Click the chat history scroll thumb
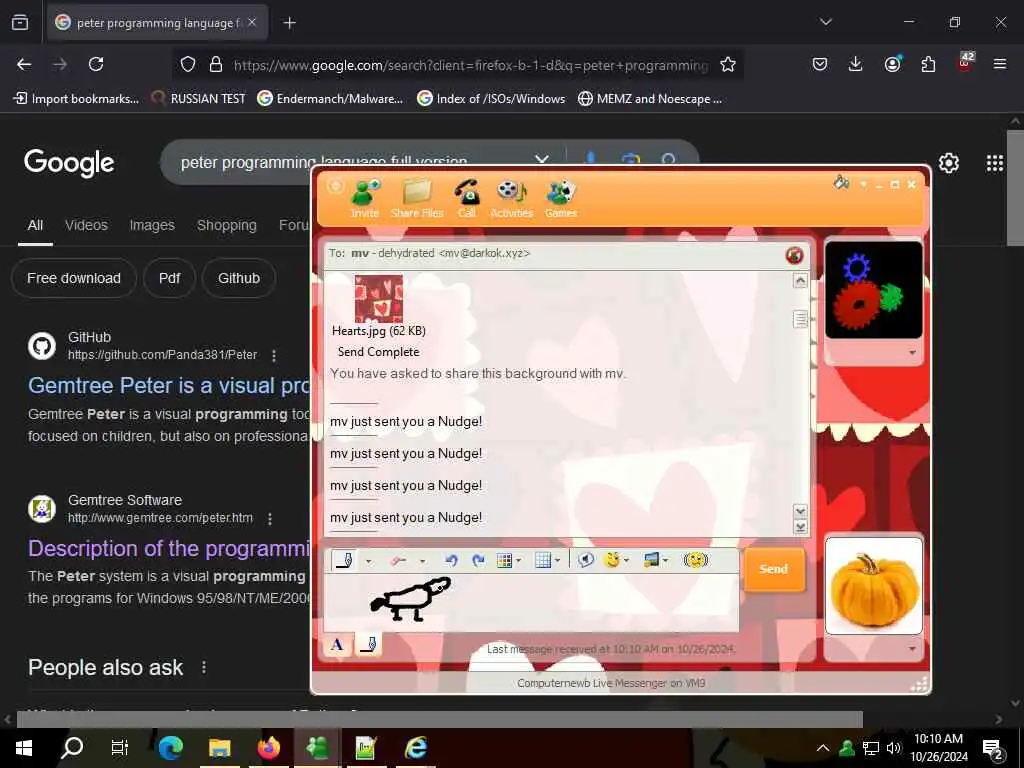The image size is (1024, 768). coord(800,319)
